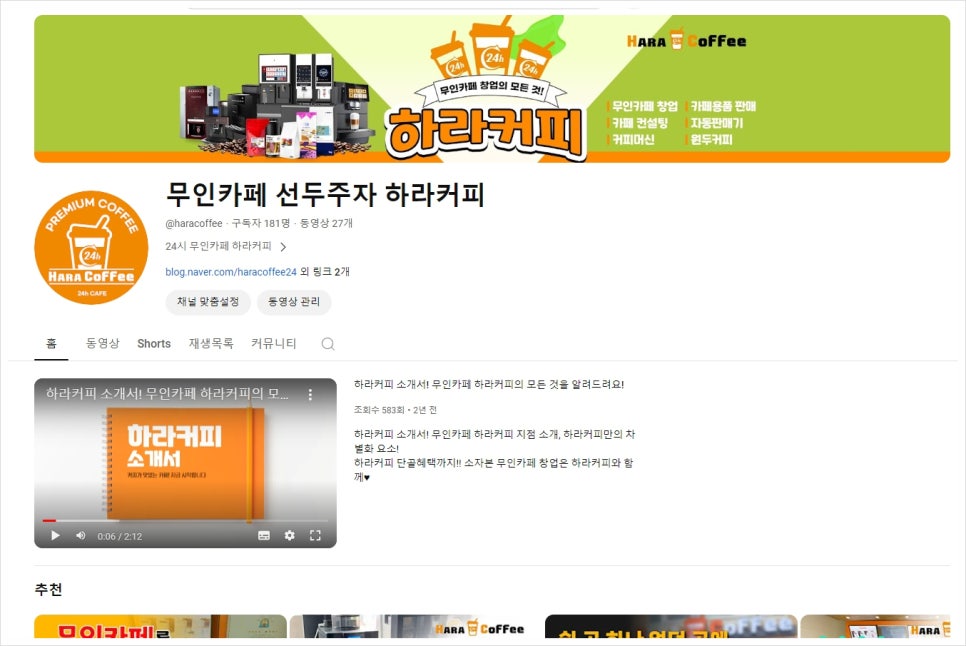Enter fullscreen on the video player

click(x=315, y=536)
